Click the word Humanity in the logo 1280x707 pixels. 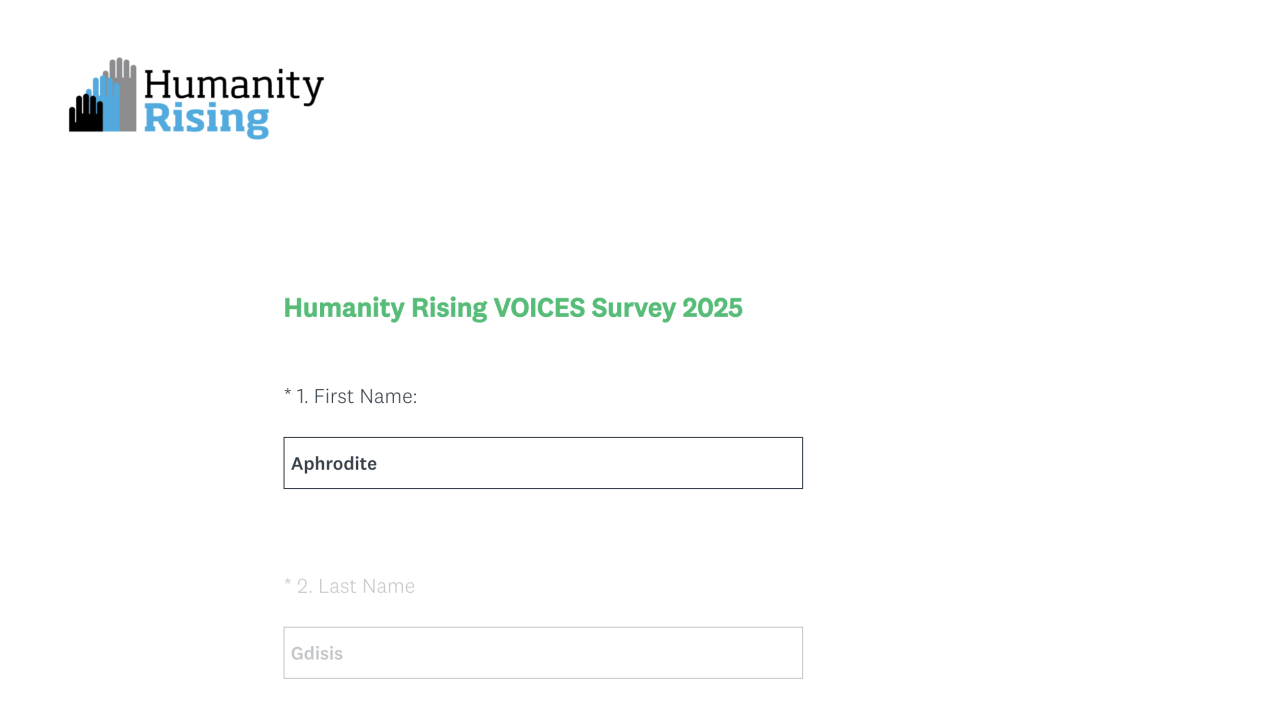tap(234, 86)
